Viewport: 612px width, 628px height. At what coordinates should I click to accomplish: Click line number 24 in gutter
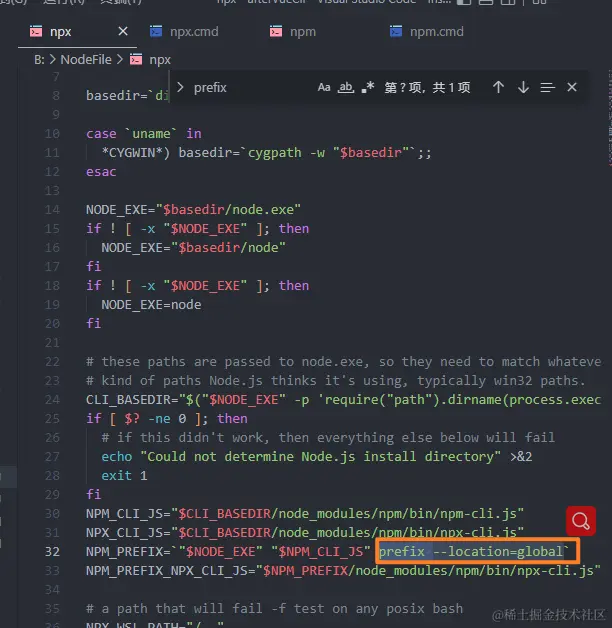pos(52,400)
